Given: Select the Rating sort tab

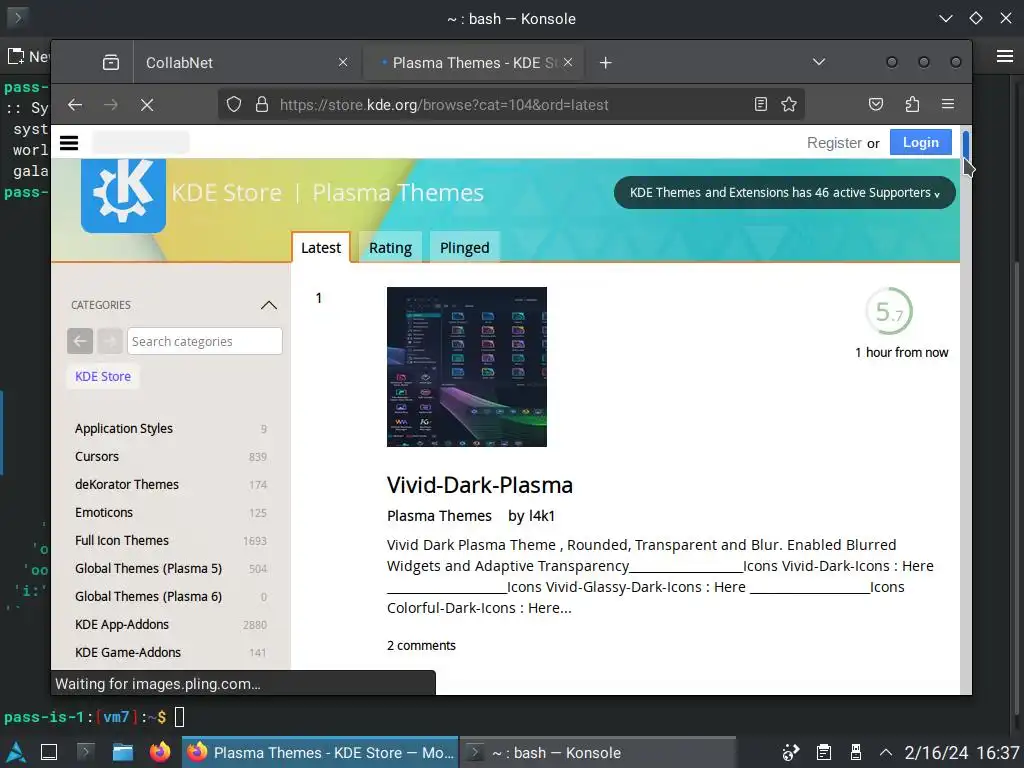Looking at the screenshot, I should pyautogui.click(x=391, y=248).
